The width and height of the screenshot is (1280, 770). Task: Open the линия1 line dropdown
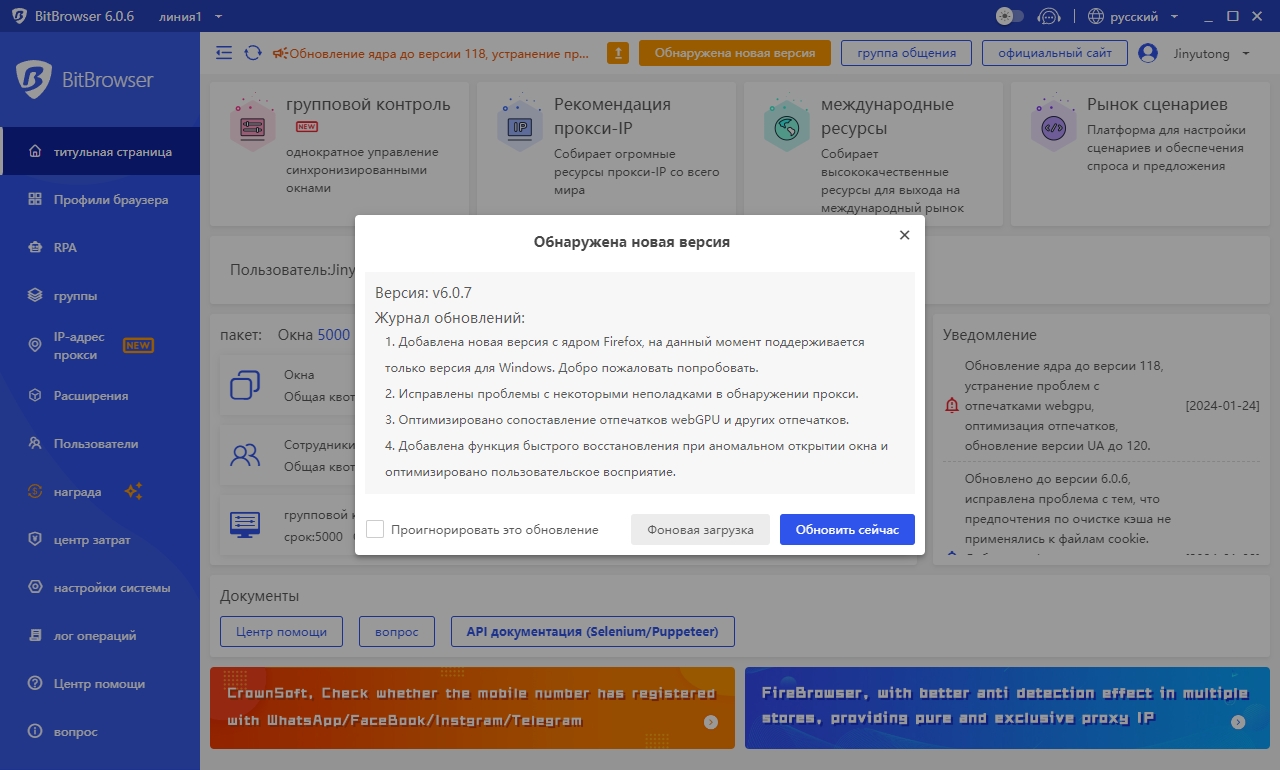pyautogui.click(x=190, y=17)
